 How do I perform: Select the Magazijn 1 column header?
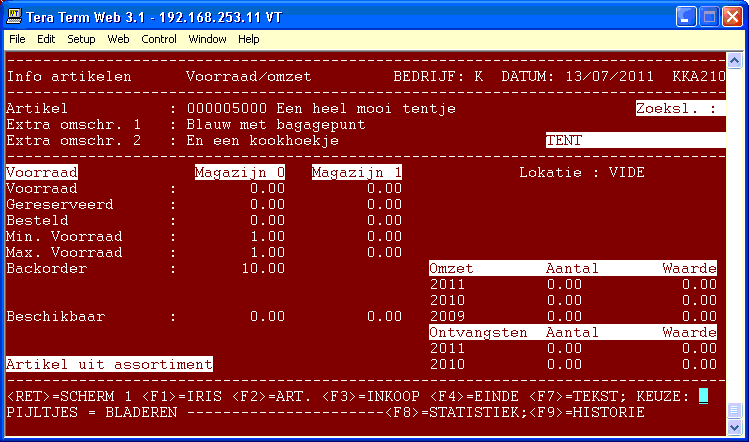(357, 172)
